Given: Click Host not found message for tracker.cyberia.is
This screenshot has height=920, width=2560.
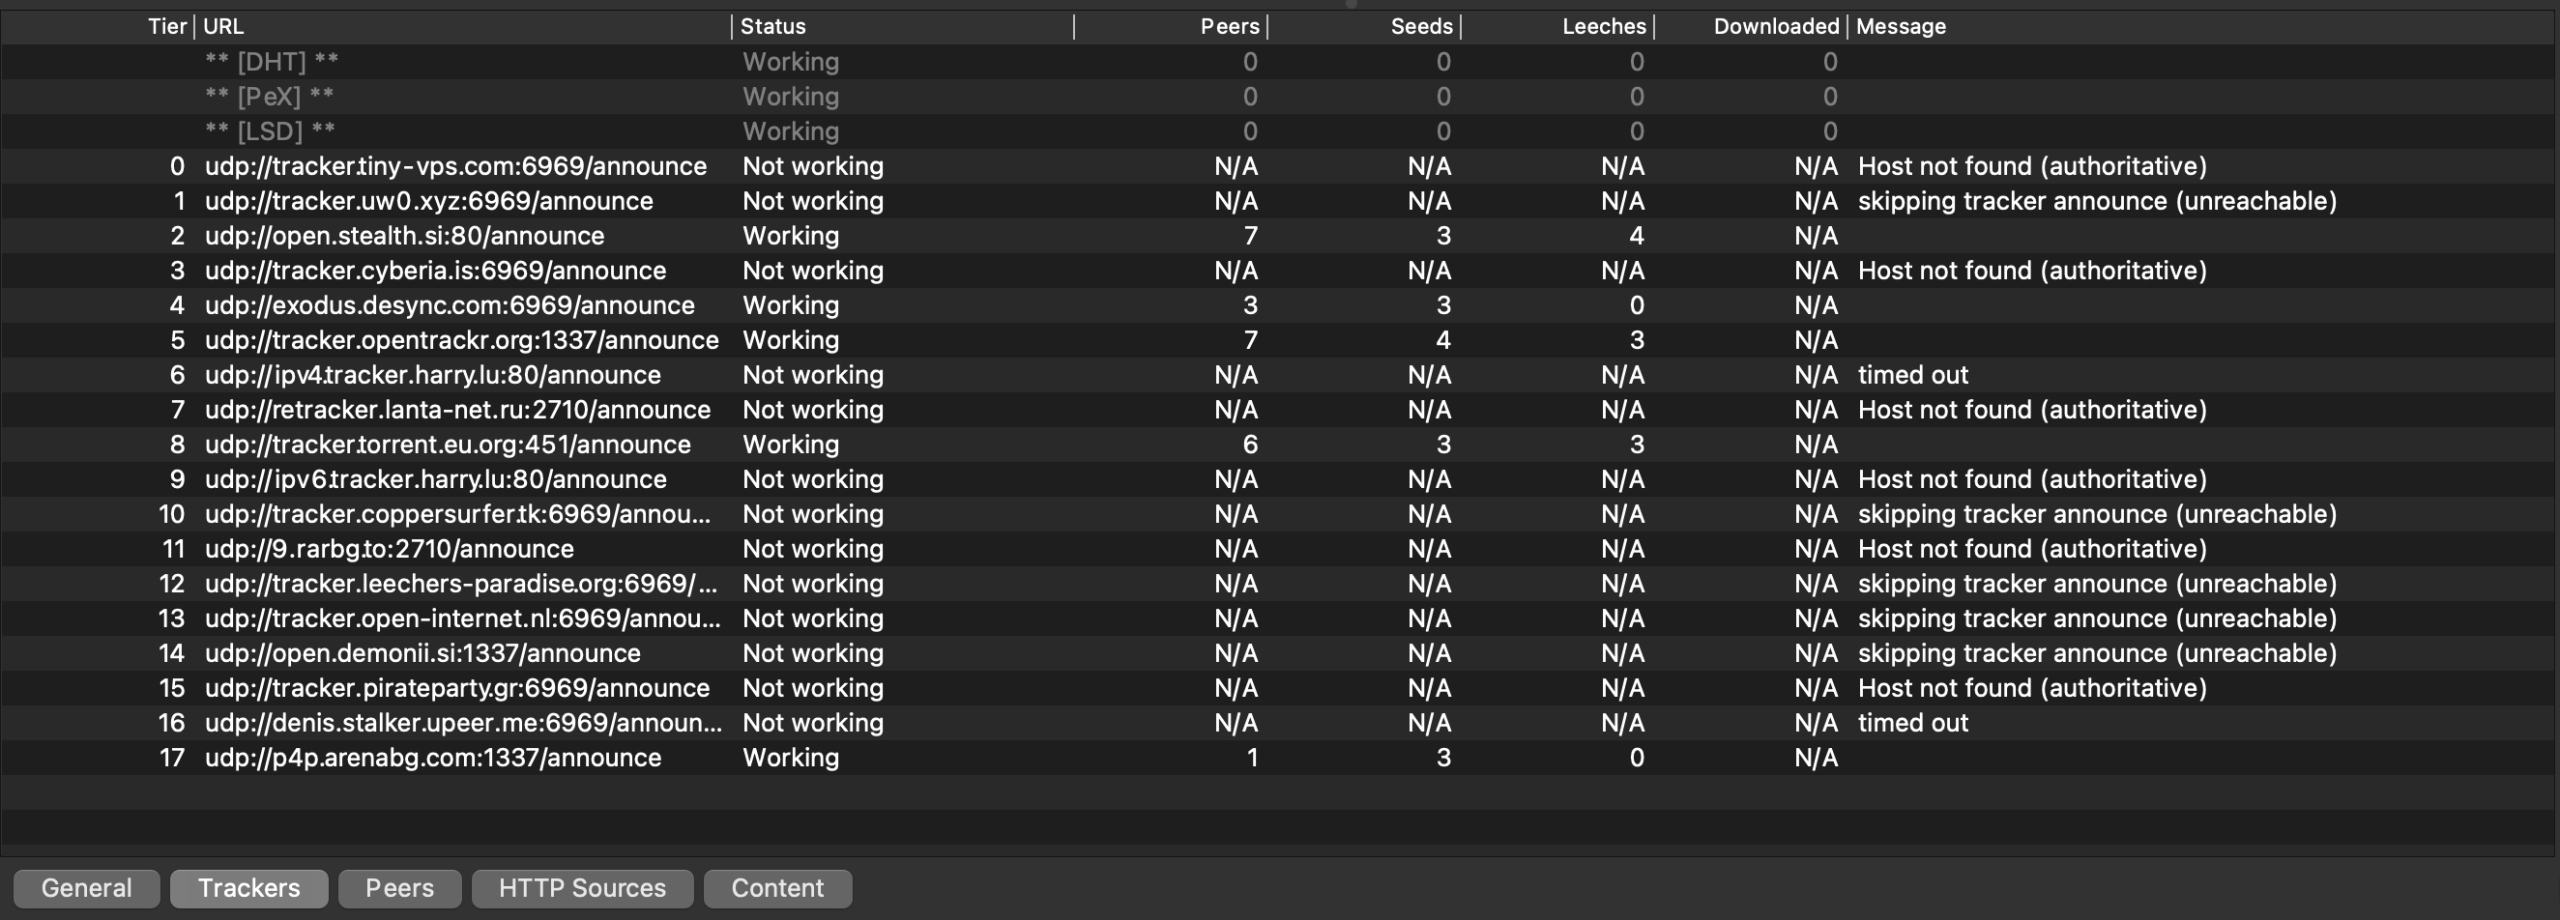Looking at the screenshot, I should point(2032,271).
